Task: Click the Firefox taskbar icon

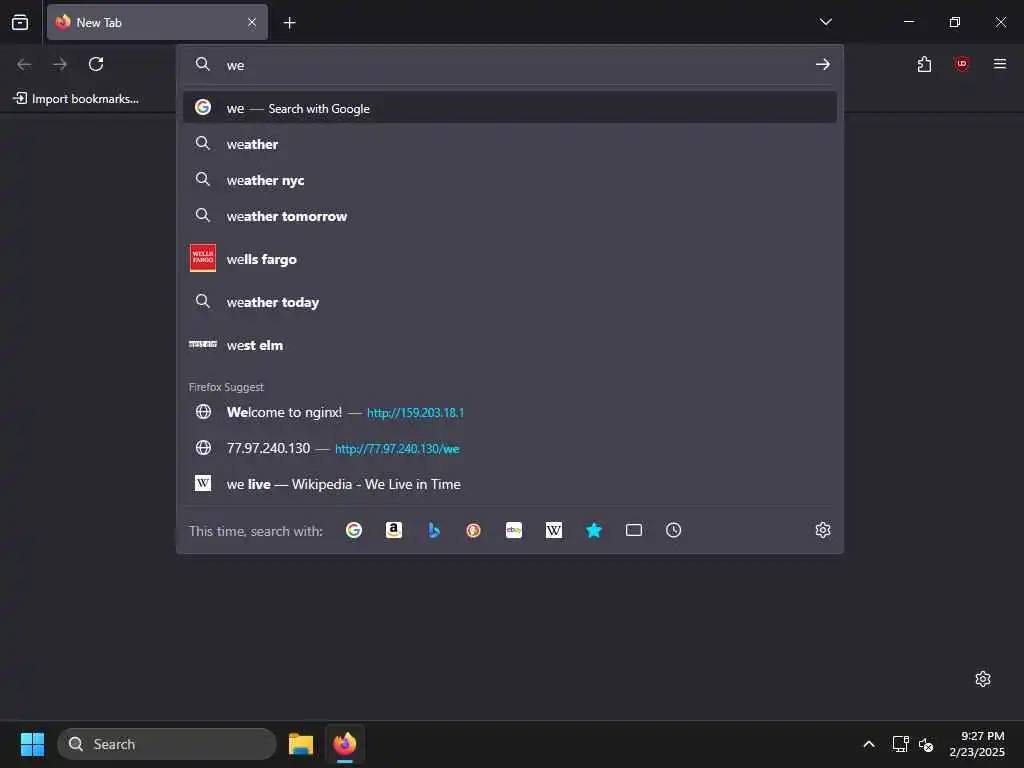Action: coord(345,744)
